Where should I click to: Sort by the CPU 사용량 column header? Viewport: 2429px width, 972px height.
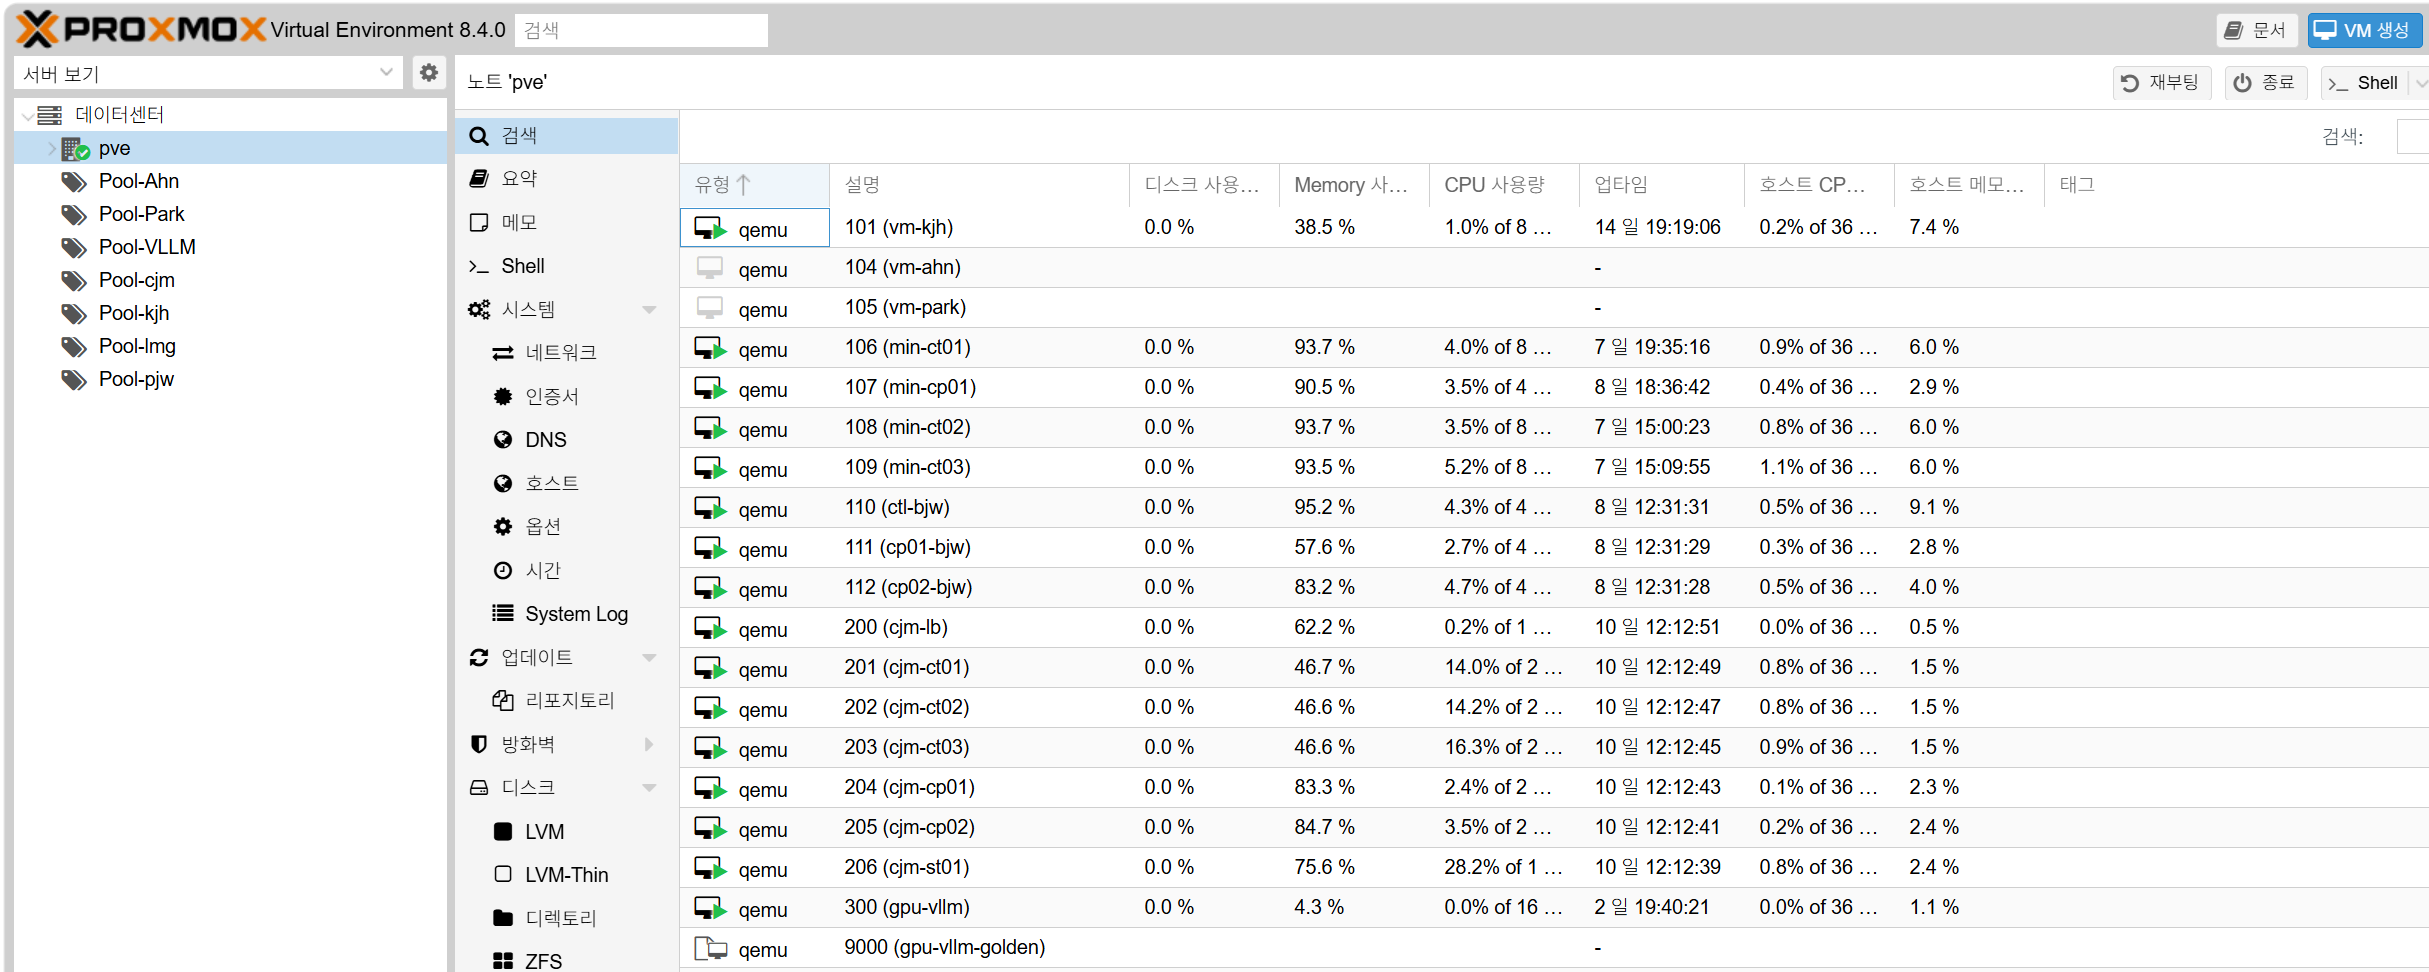point(1504,185)
